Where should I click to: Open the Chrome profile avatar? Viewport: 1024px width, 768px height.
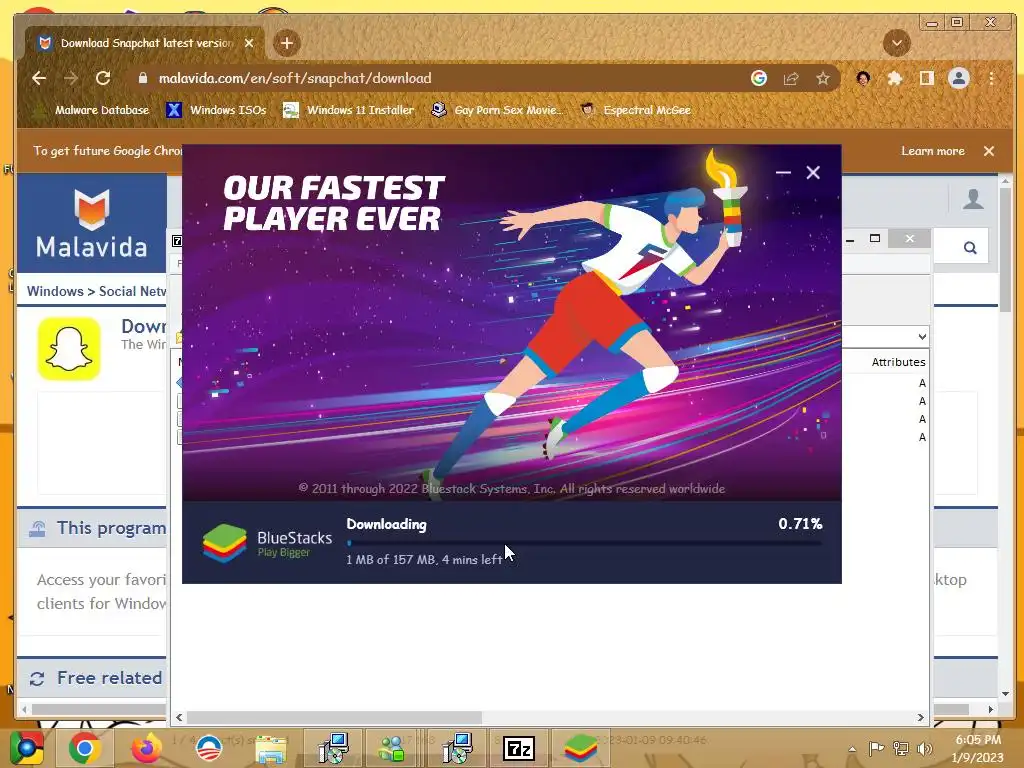click(x=959, y=78)
